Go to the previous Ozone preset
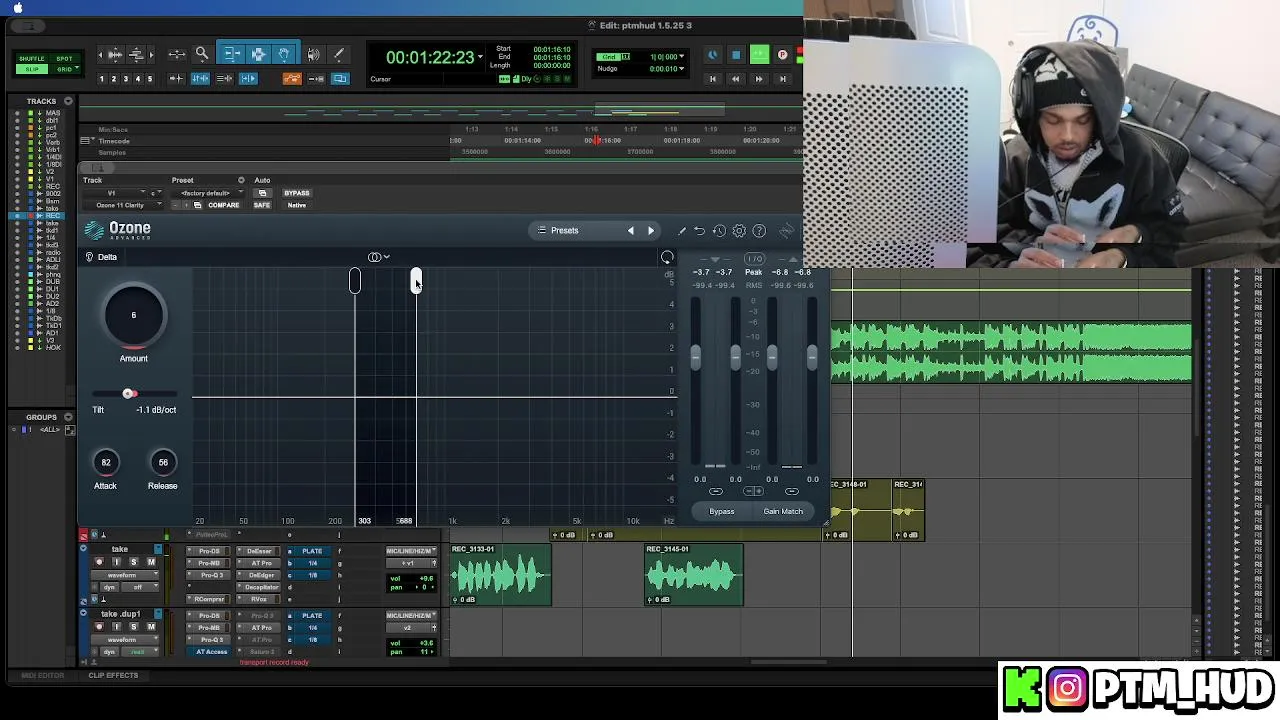This screenshot has width=1280, height=720. pos(630,231)
